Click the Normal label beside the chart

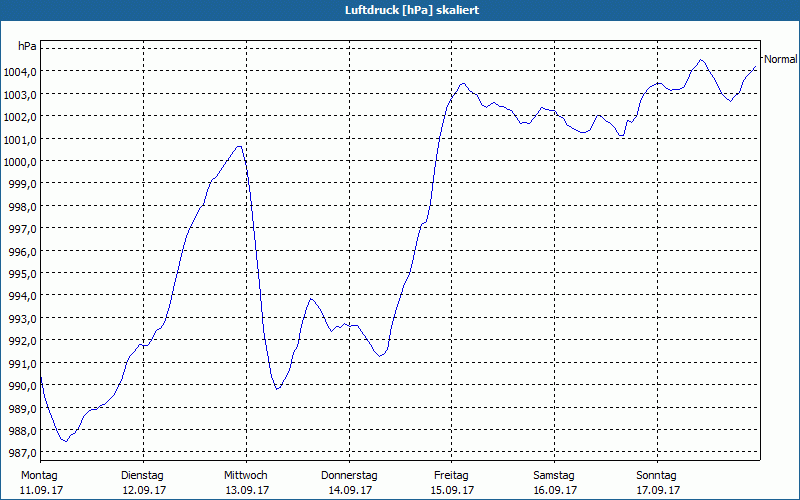[x=780, y=59]
